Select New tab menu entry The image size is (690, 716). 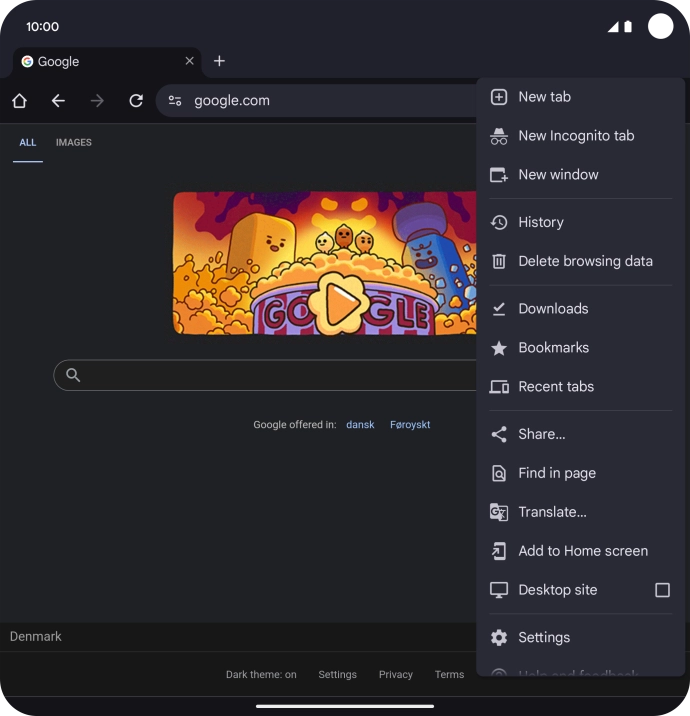pos(580,97)
